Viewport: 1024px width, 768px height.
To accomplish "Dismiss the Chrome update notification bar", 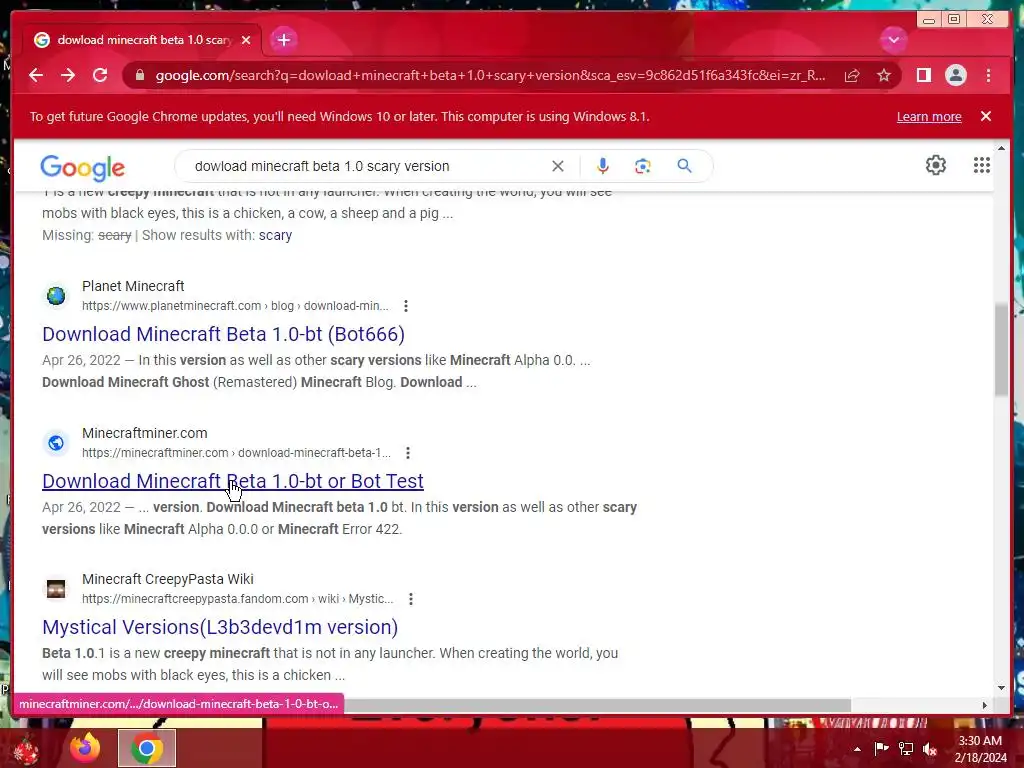I will tap(985, 116).
